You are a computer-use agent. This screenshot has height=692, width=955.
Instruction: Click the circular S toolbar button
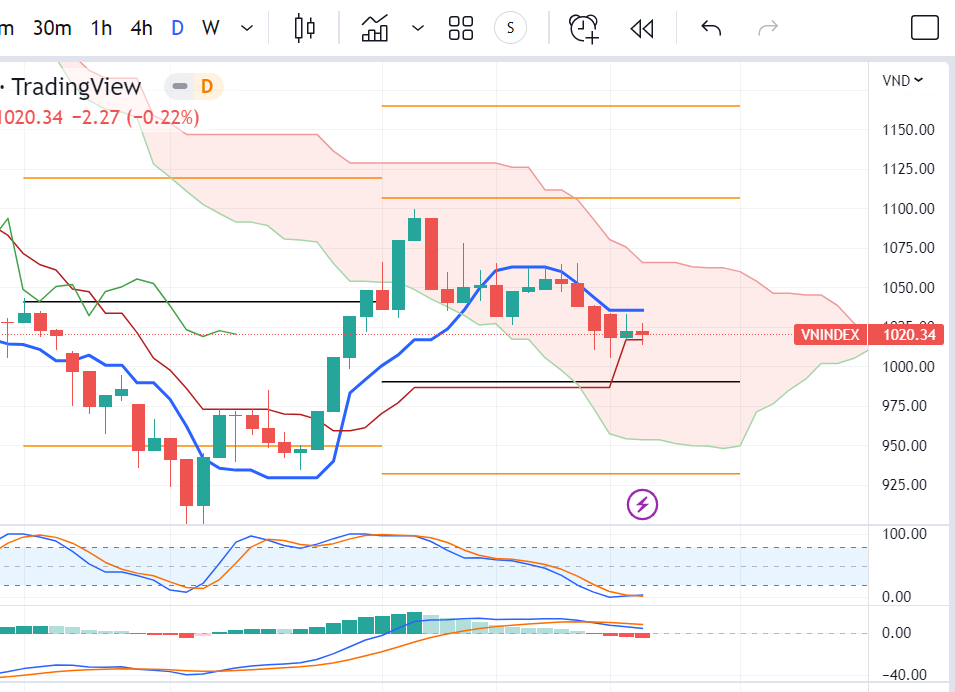(511, 28)
